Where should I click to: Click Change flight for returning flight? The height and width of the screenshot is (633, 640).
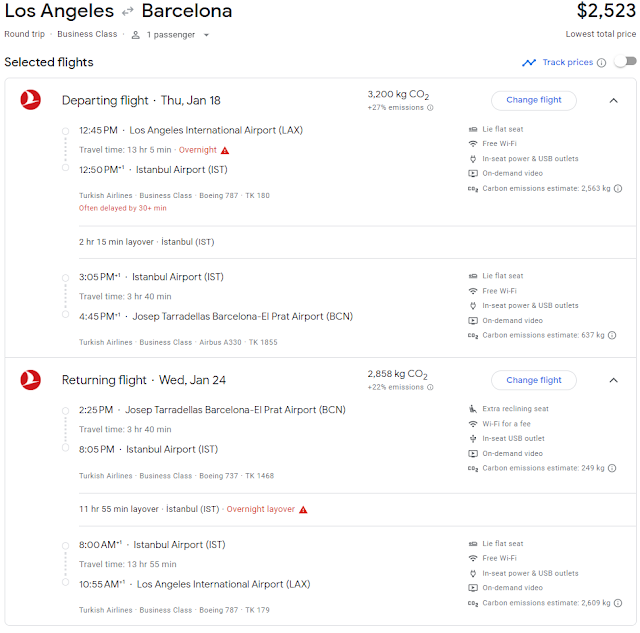pos(534,380)
